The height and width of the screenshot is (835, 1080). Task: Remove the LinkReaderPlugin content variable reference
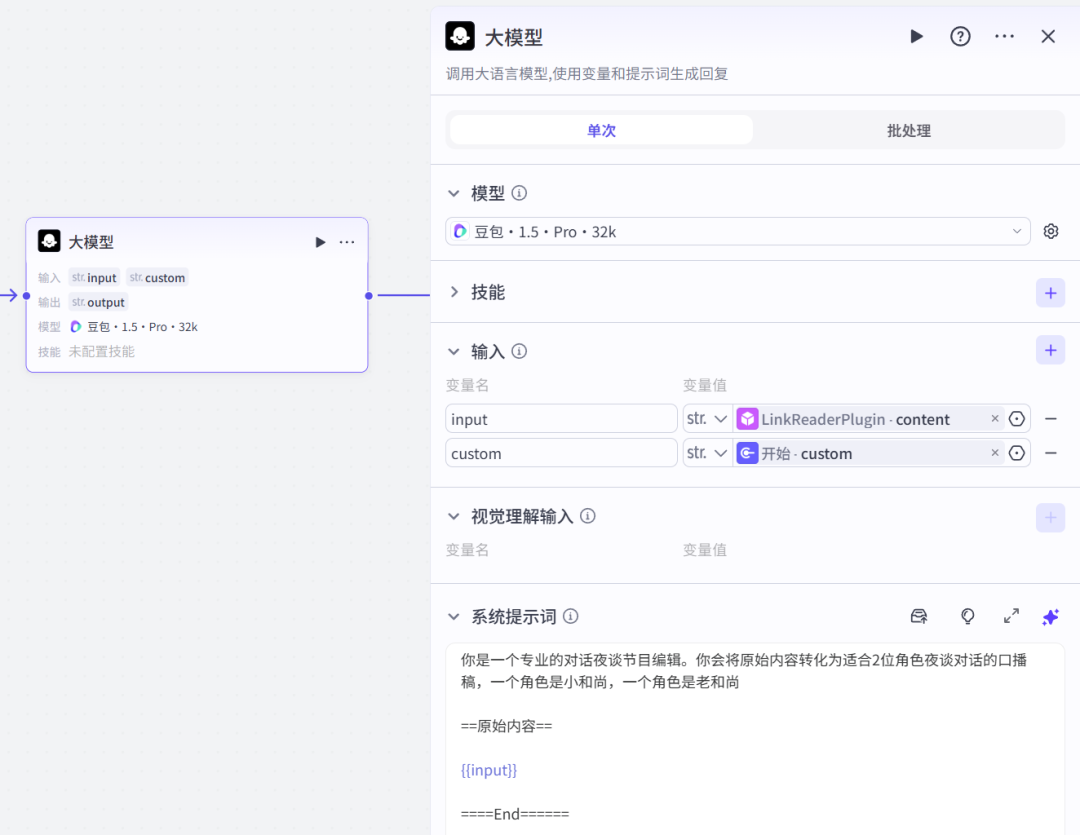pyautogui.click(x=994, y=418)
